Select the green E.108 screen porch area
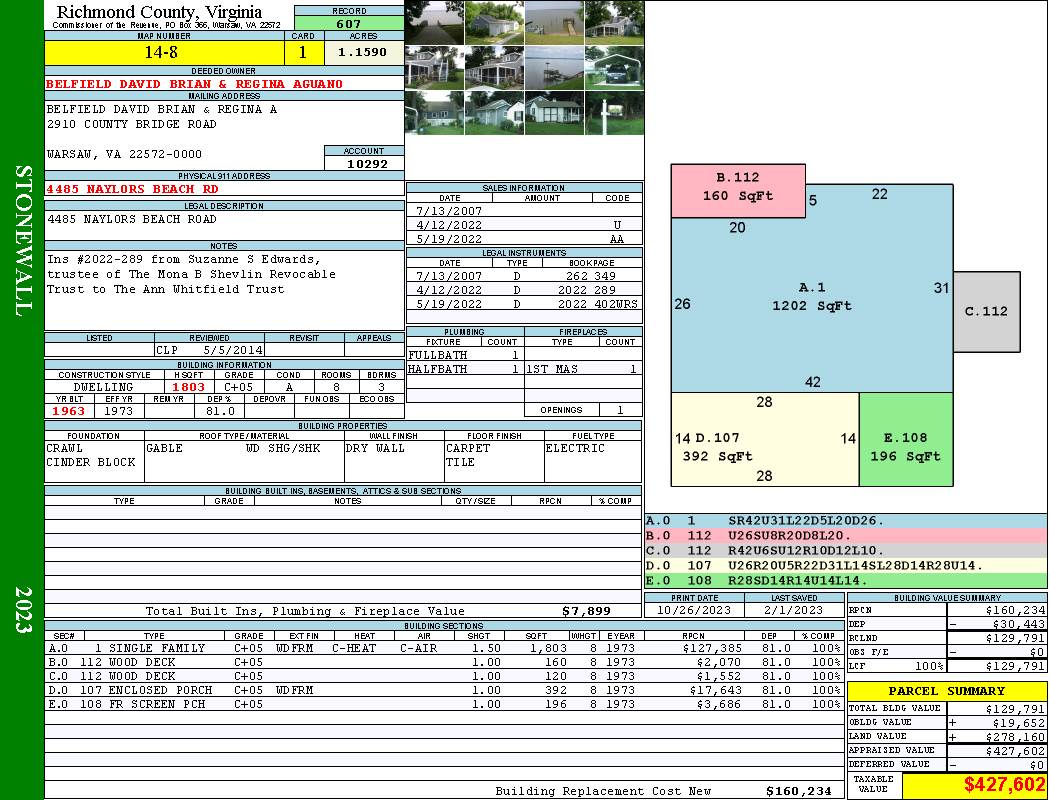 [x=905, y=439]
